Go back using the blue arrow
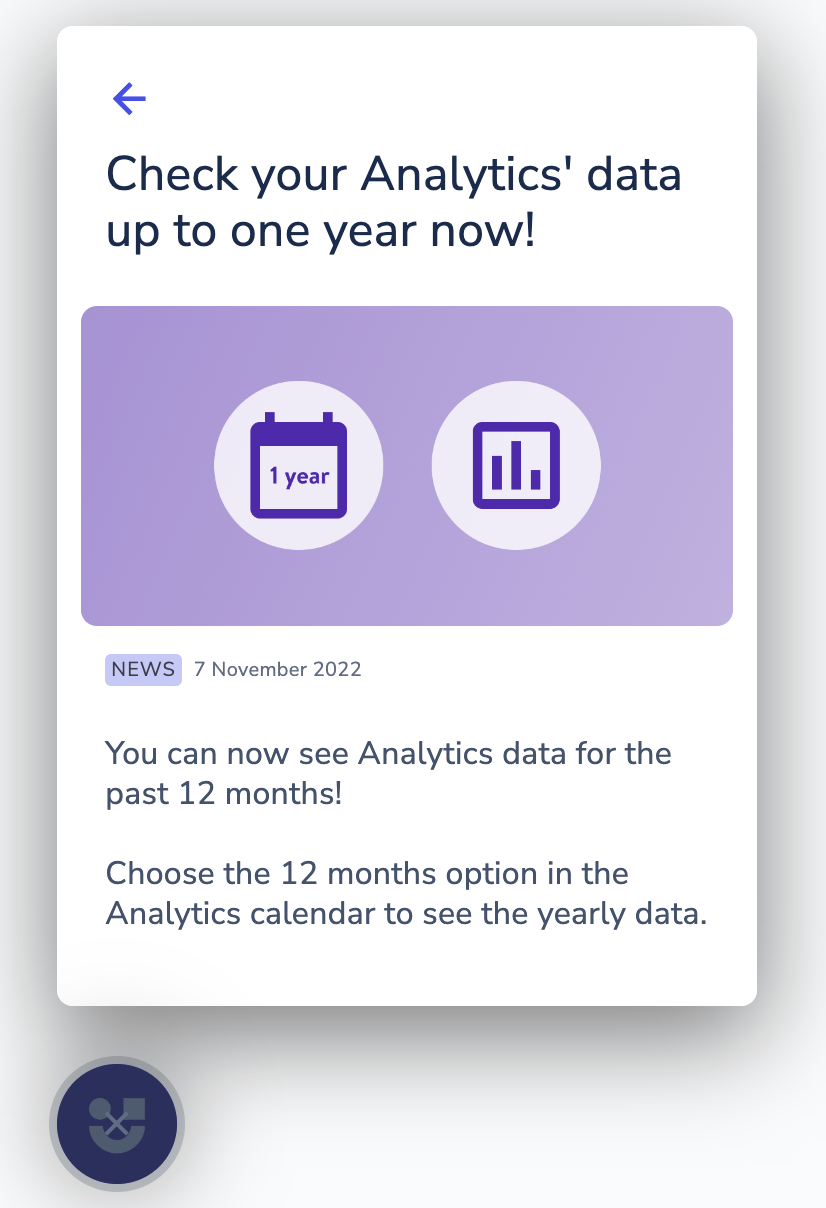Image resolution: width=826 pixels, height=1208 pixels. coord(129,98)
